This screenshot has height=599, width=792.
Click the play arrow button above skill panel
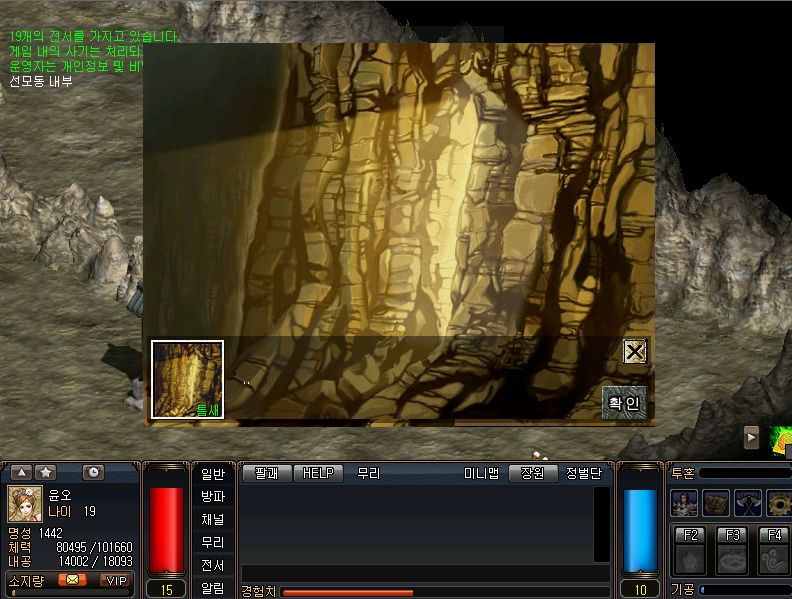coord(751,437)
